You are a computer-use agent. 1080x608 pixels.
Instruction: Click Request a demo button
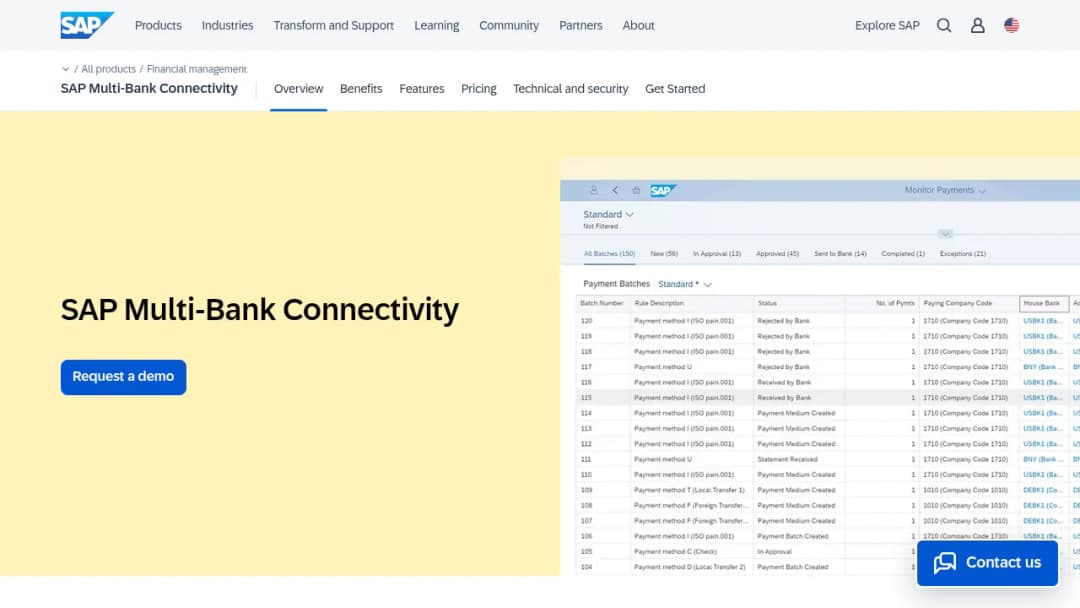[123, 377]
